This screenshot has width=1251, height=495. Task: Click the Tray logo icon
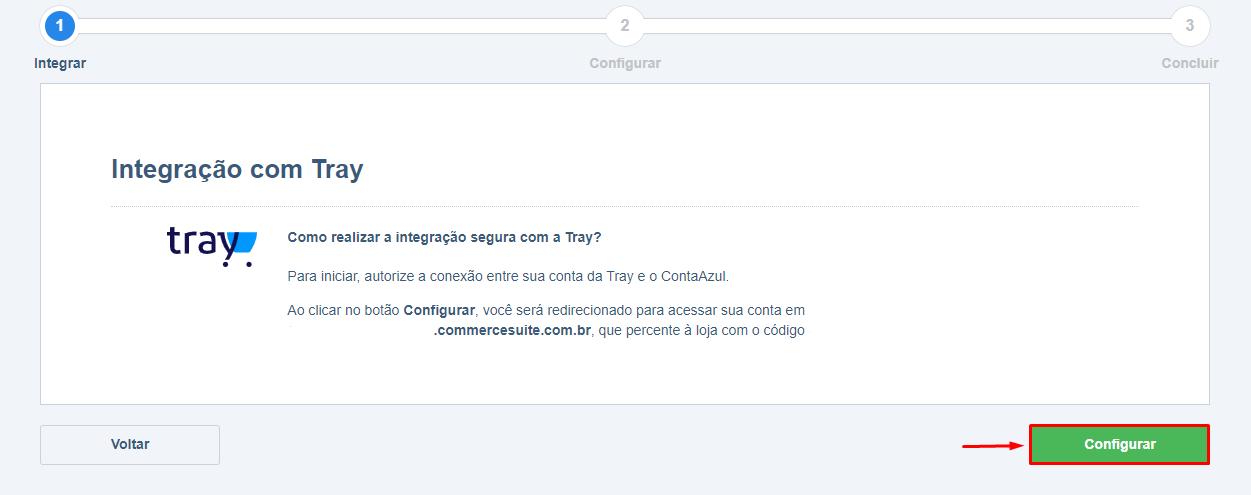point(212,247)
